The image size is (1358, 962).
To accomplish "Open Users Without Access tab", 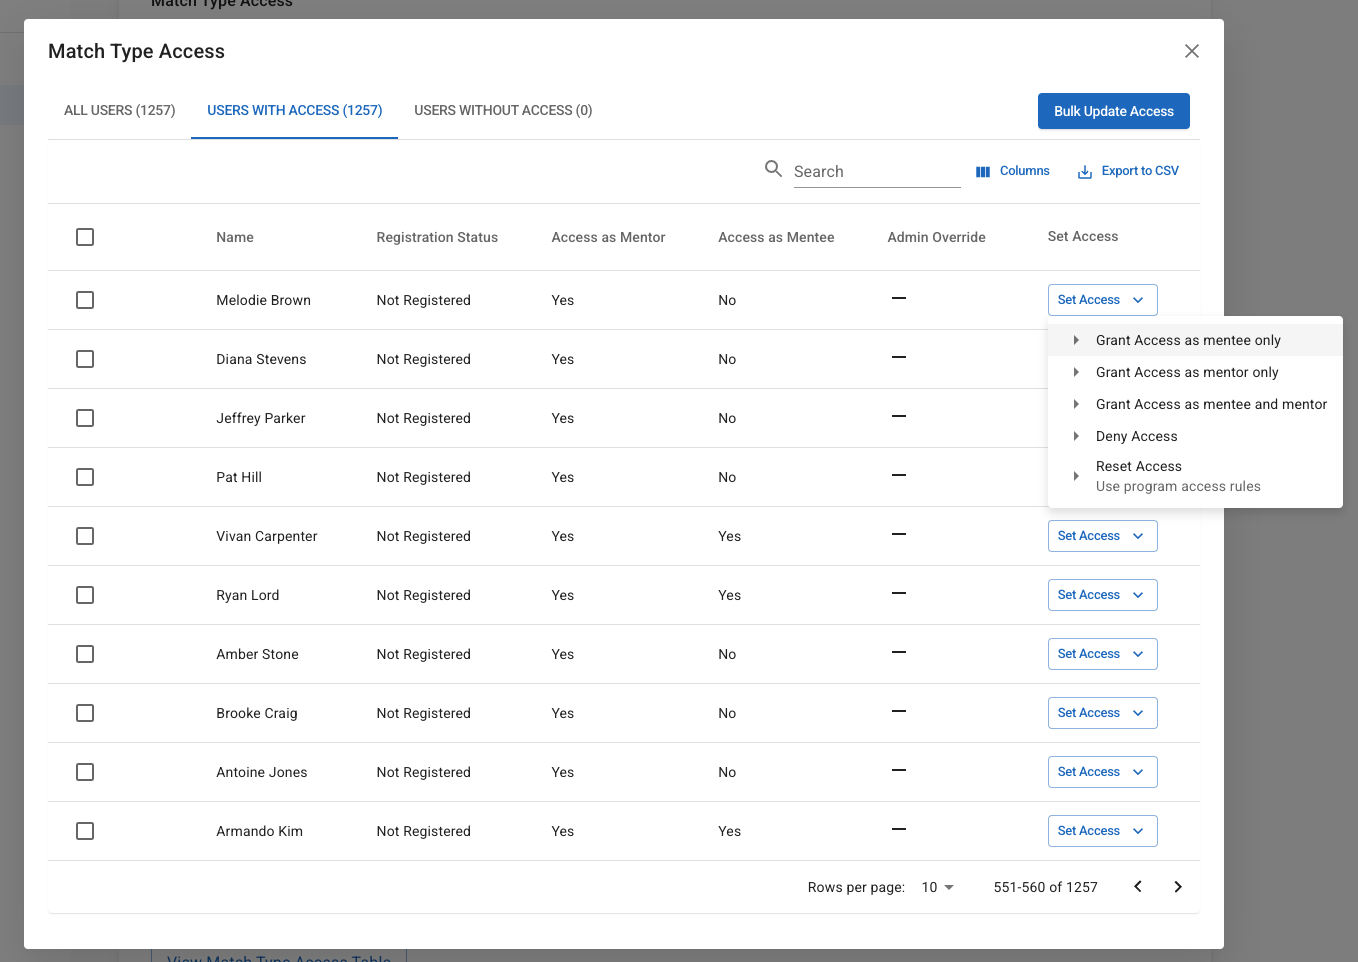I will [503, 110].
